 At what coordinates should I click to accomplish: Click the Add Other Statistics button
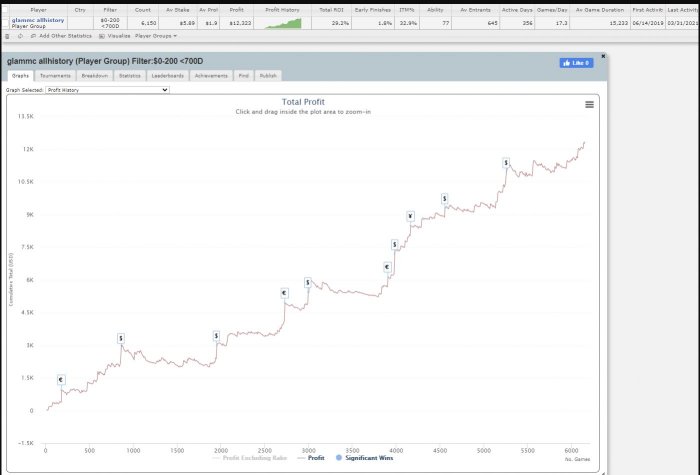pyautogui.click(x=61, y=36)
